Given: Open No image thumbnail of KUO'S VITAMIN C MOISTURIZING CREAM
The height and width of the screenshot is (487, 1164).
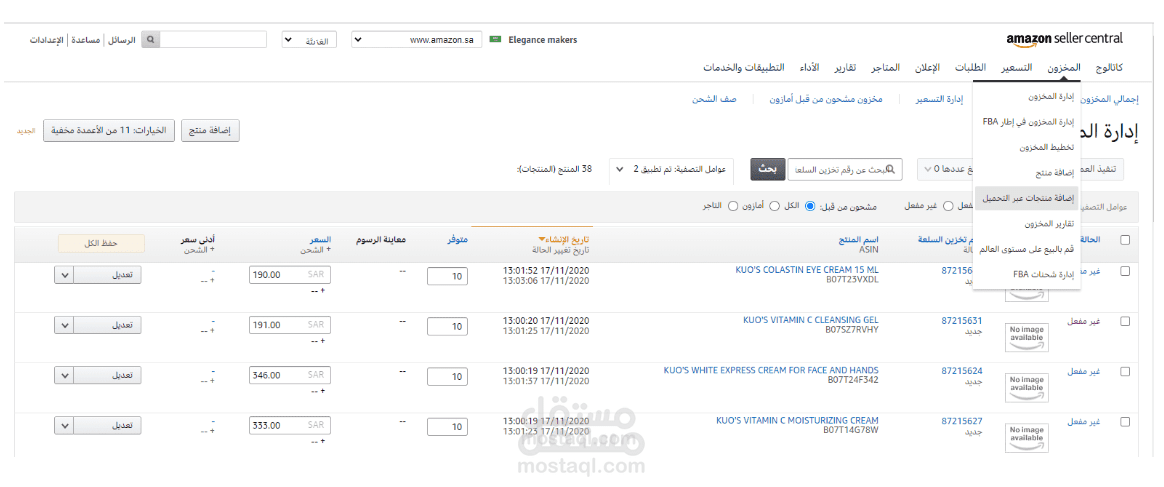Looking at the screenshot, I should point(1027,437).
